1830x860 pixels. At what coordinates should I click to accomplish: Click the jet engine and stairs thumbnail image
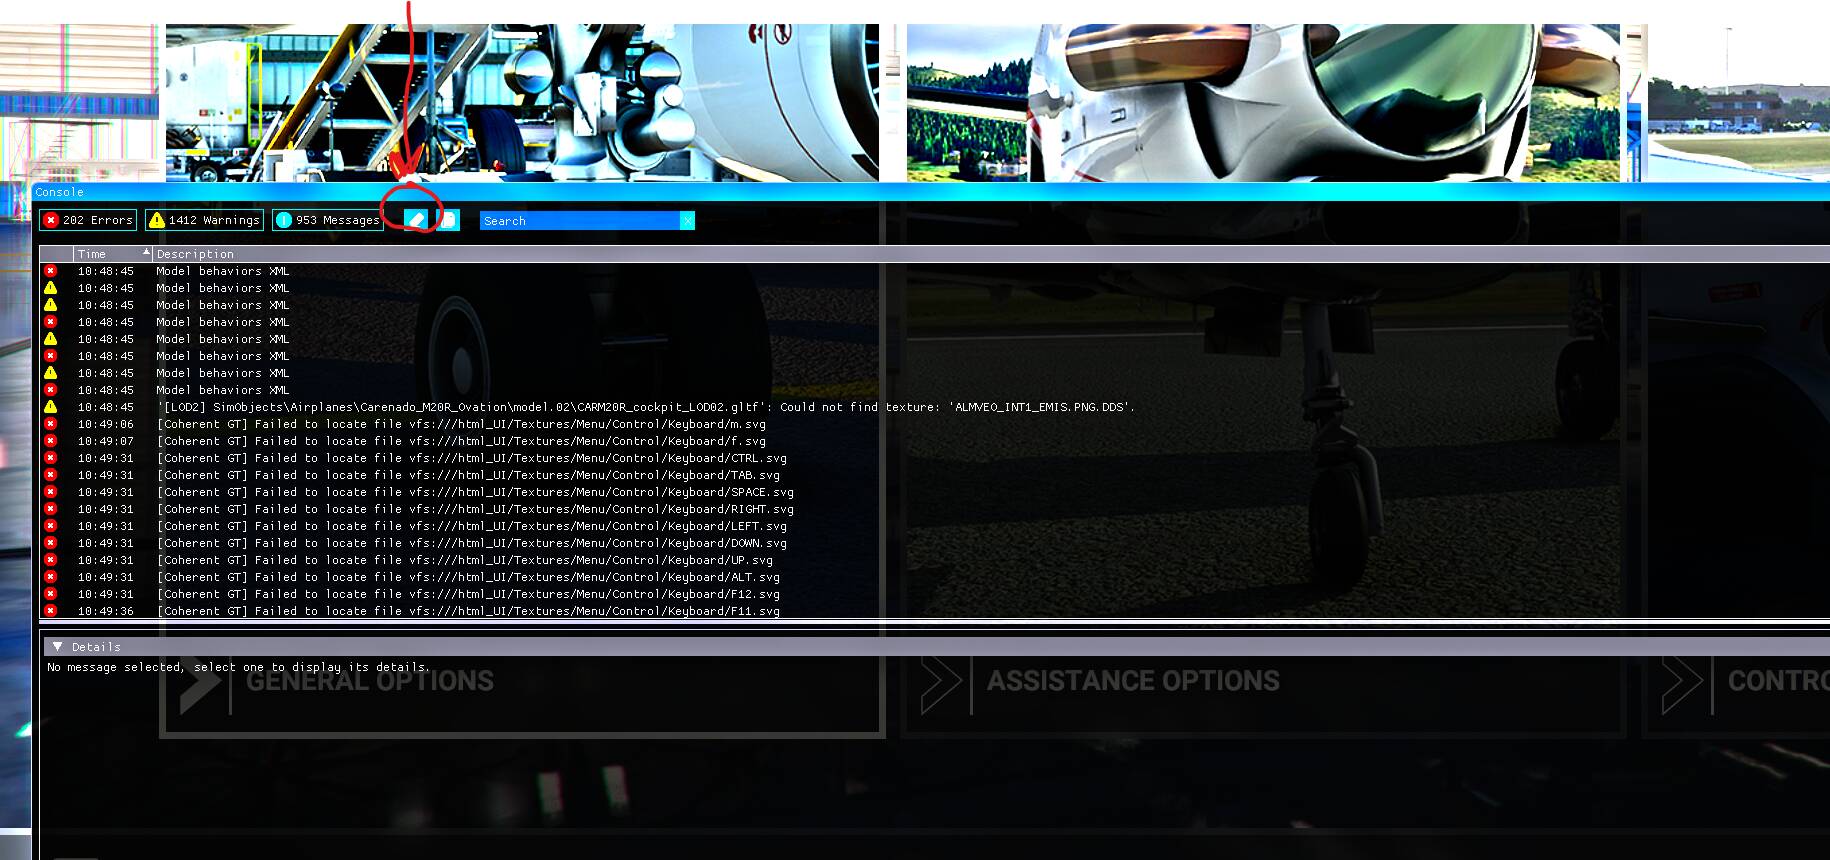point(522,103)
